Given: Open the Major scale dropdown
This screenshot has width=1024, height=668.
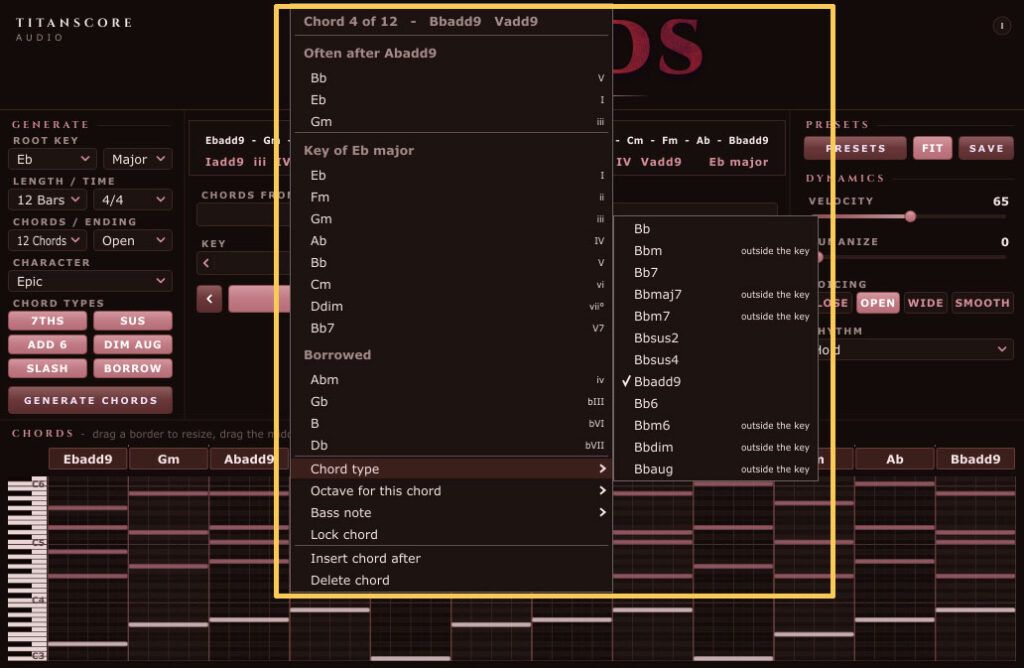Looking at the screenshot, I should pyautogui.click(x=138, y=159).
